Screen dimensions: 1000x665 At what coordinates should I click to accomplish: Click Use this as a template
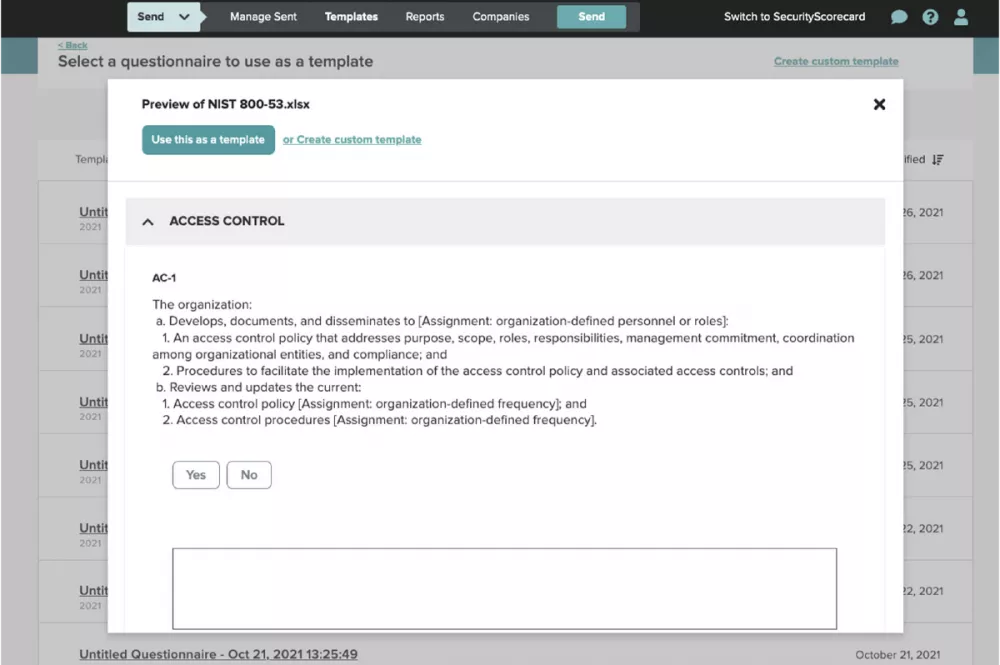coord(208,140)
